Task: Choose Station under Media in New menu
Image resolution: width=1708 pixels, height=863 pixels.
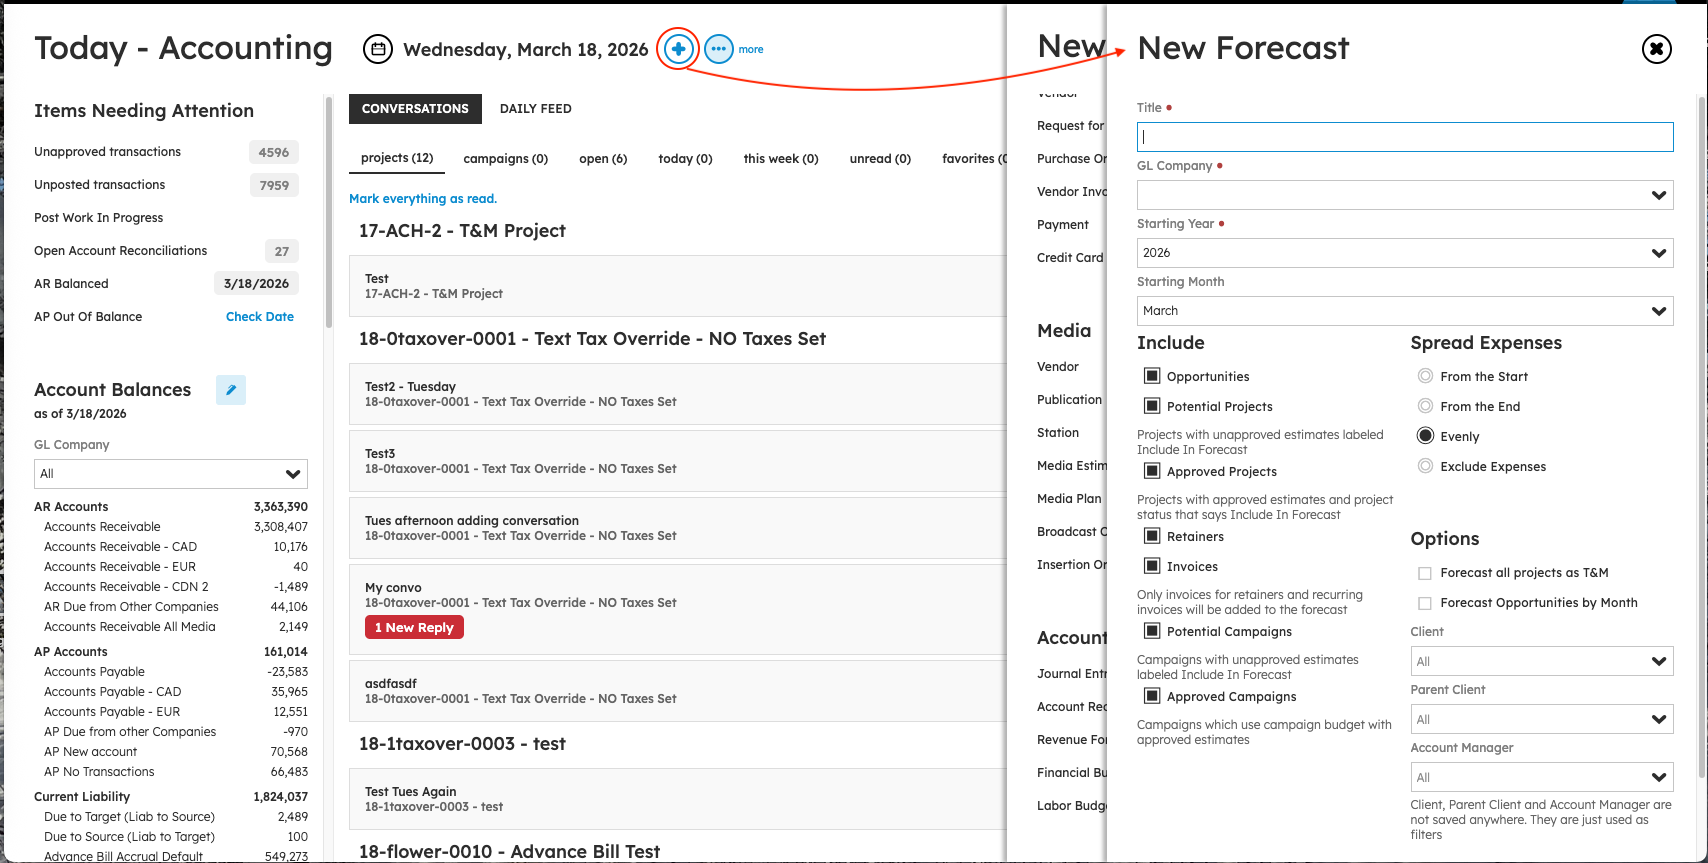Action: click(1058, 433)
